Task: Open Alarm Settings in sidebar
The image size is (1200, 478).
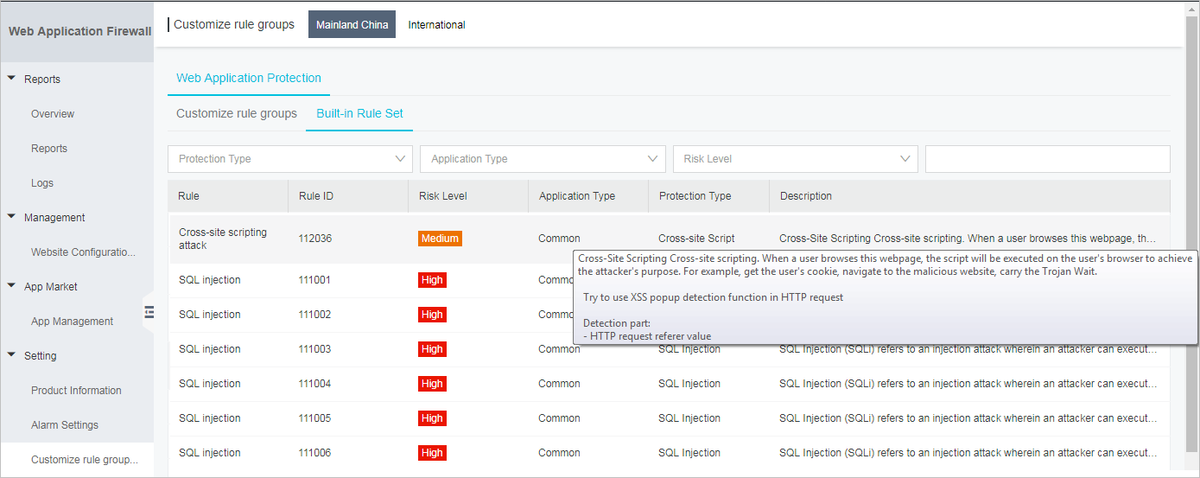Action: (65, 425)
